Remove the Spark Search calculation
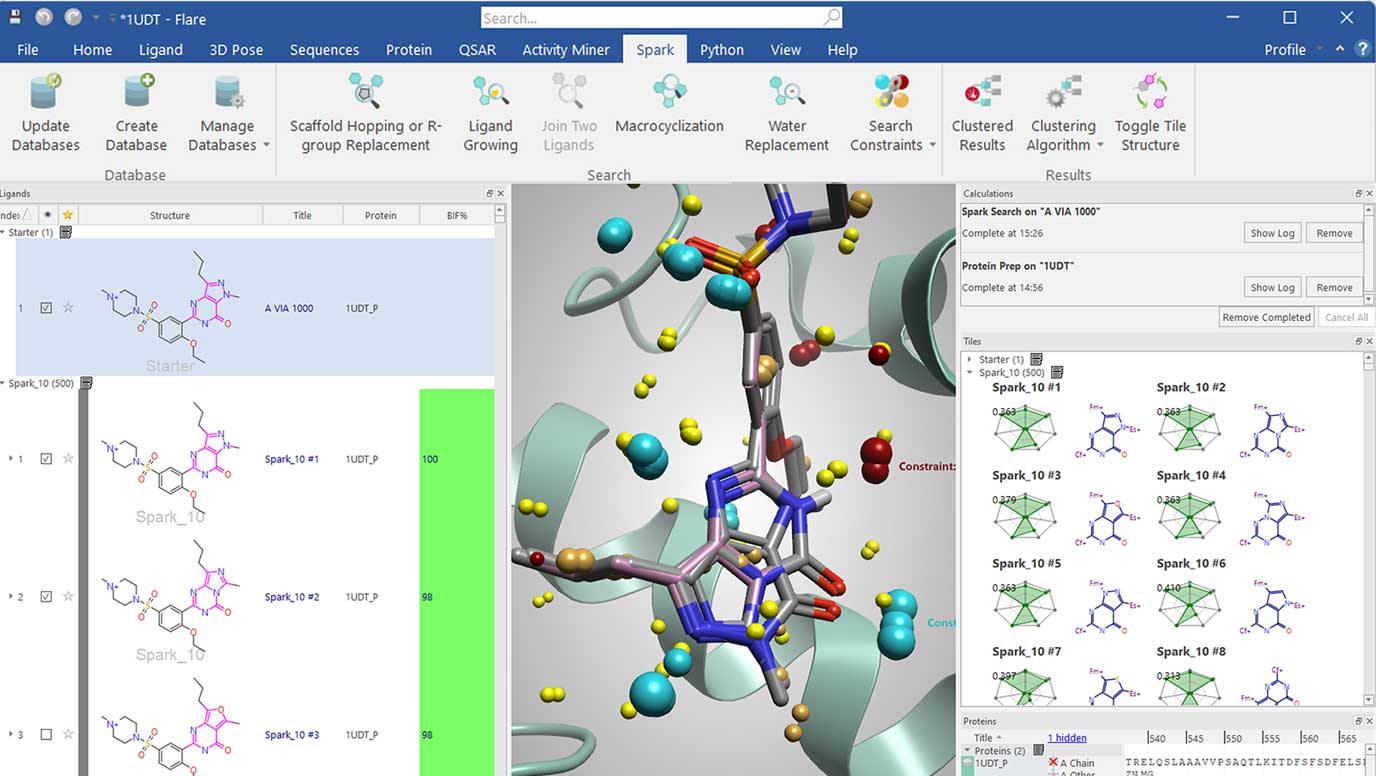 tap(1334, 233)
